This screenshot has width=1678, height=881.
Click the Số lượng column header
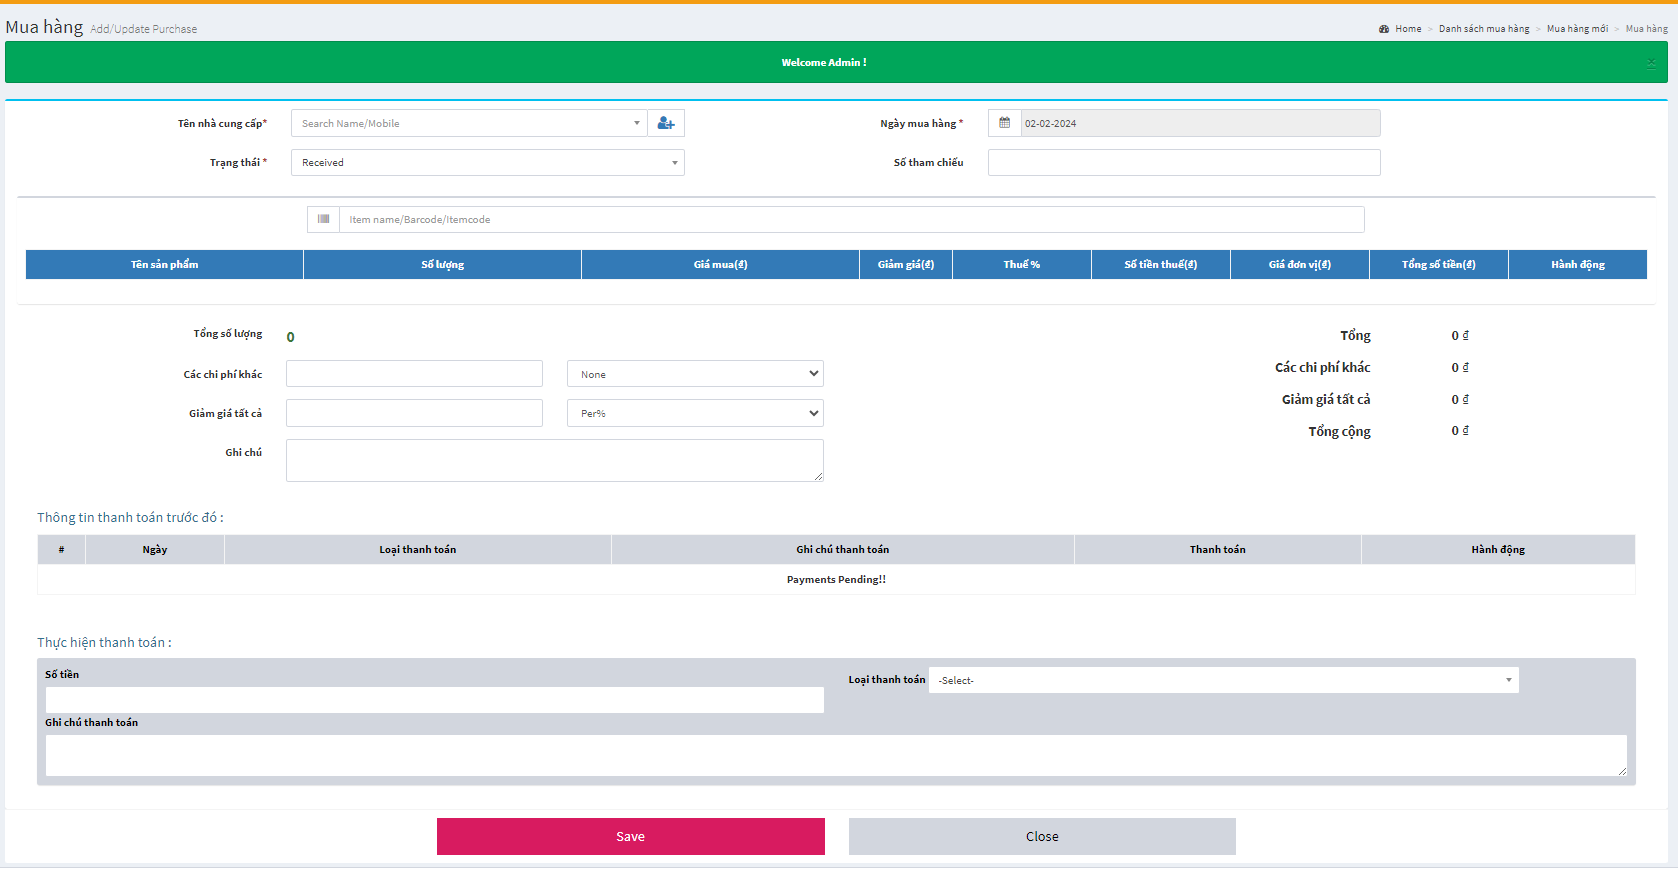(x=442, y=264)
